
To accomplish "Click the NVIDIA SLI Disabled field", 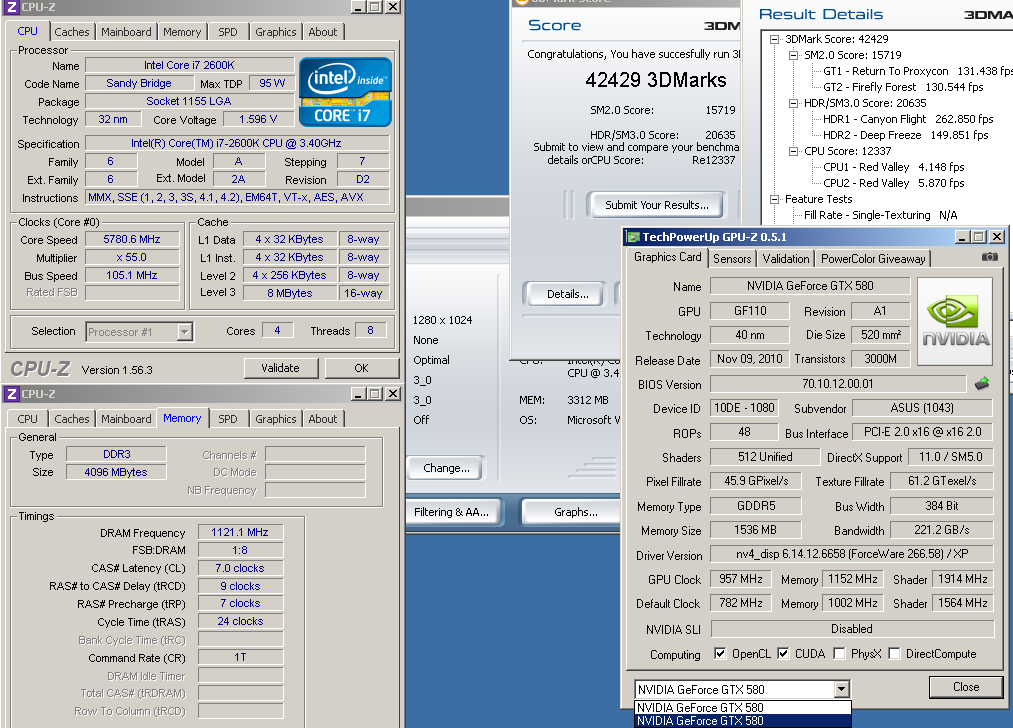I will tap(851, 629).
